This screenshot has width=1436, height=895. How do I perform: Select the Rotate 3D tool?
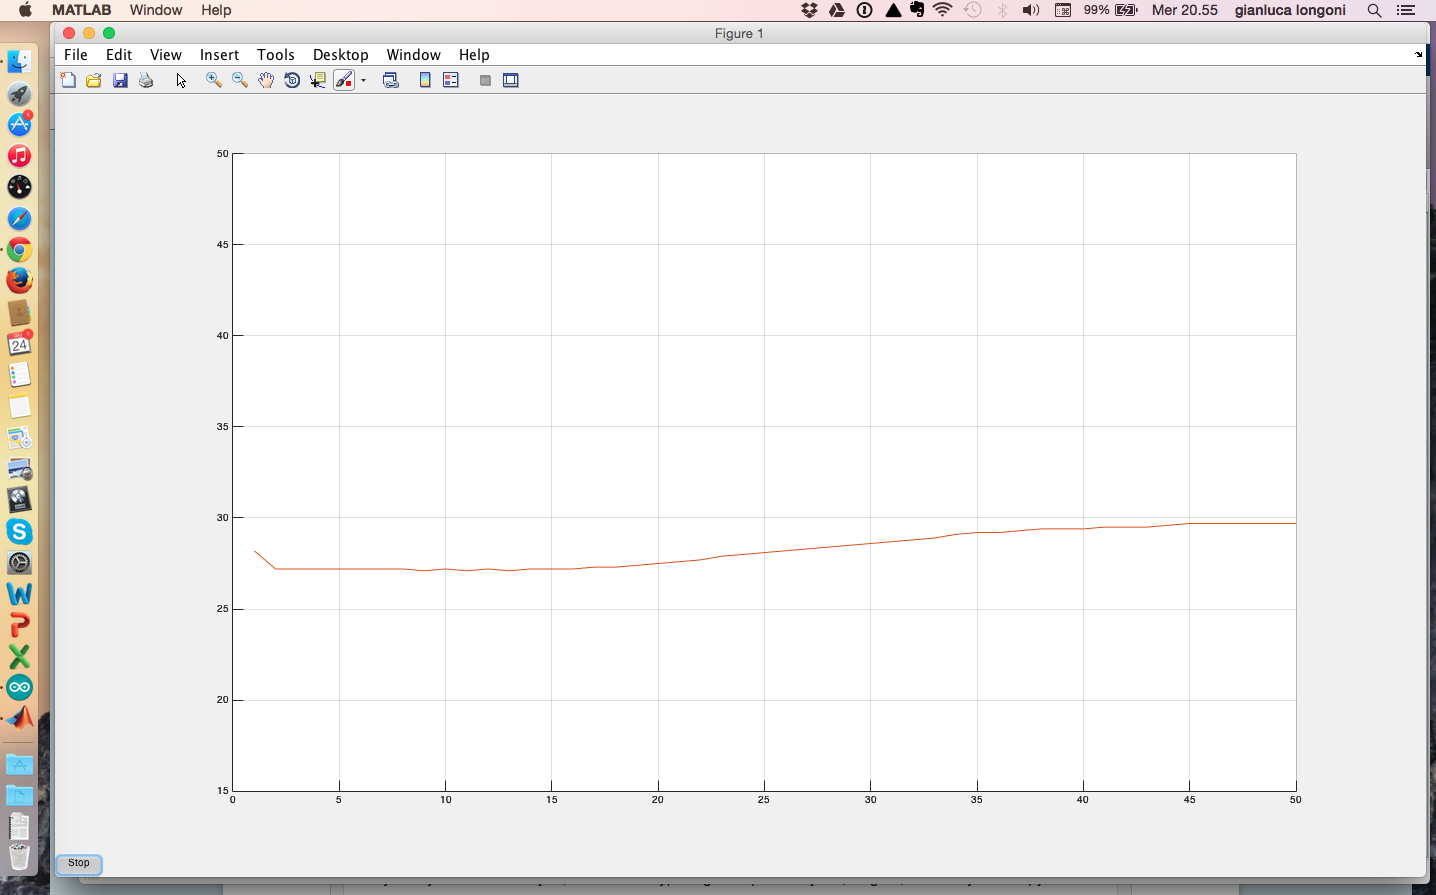[291, 80]
